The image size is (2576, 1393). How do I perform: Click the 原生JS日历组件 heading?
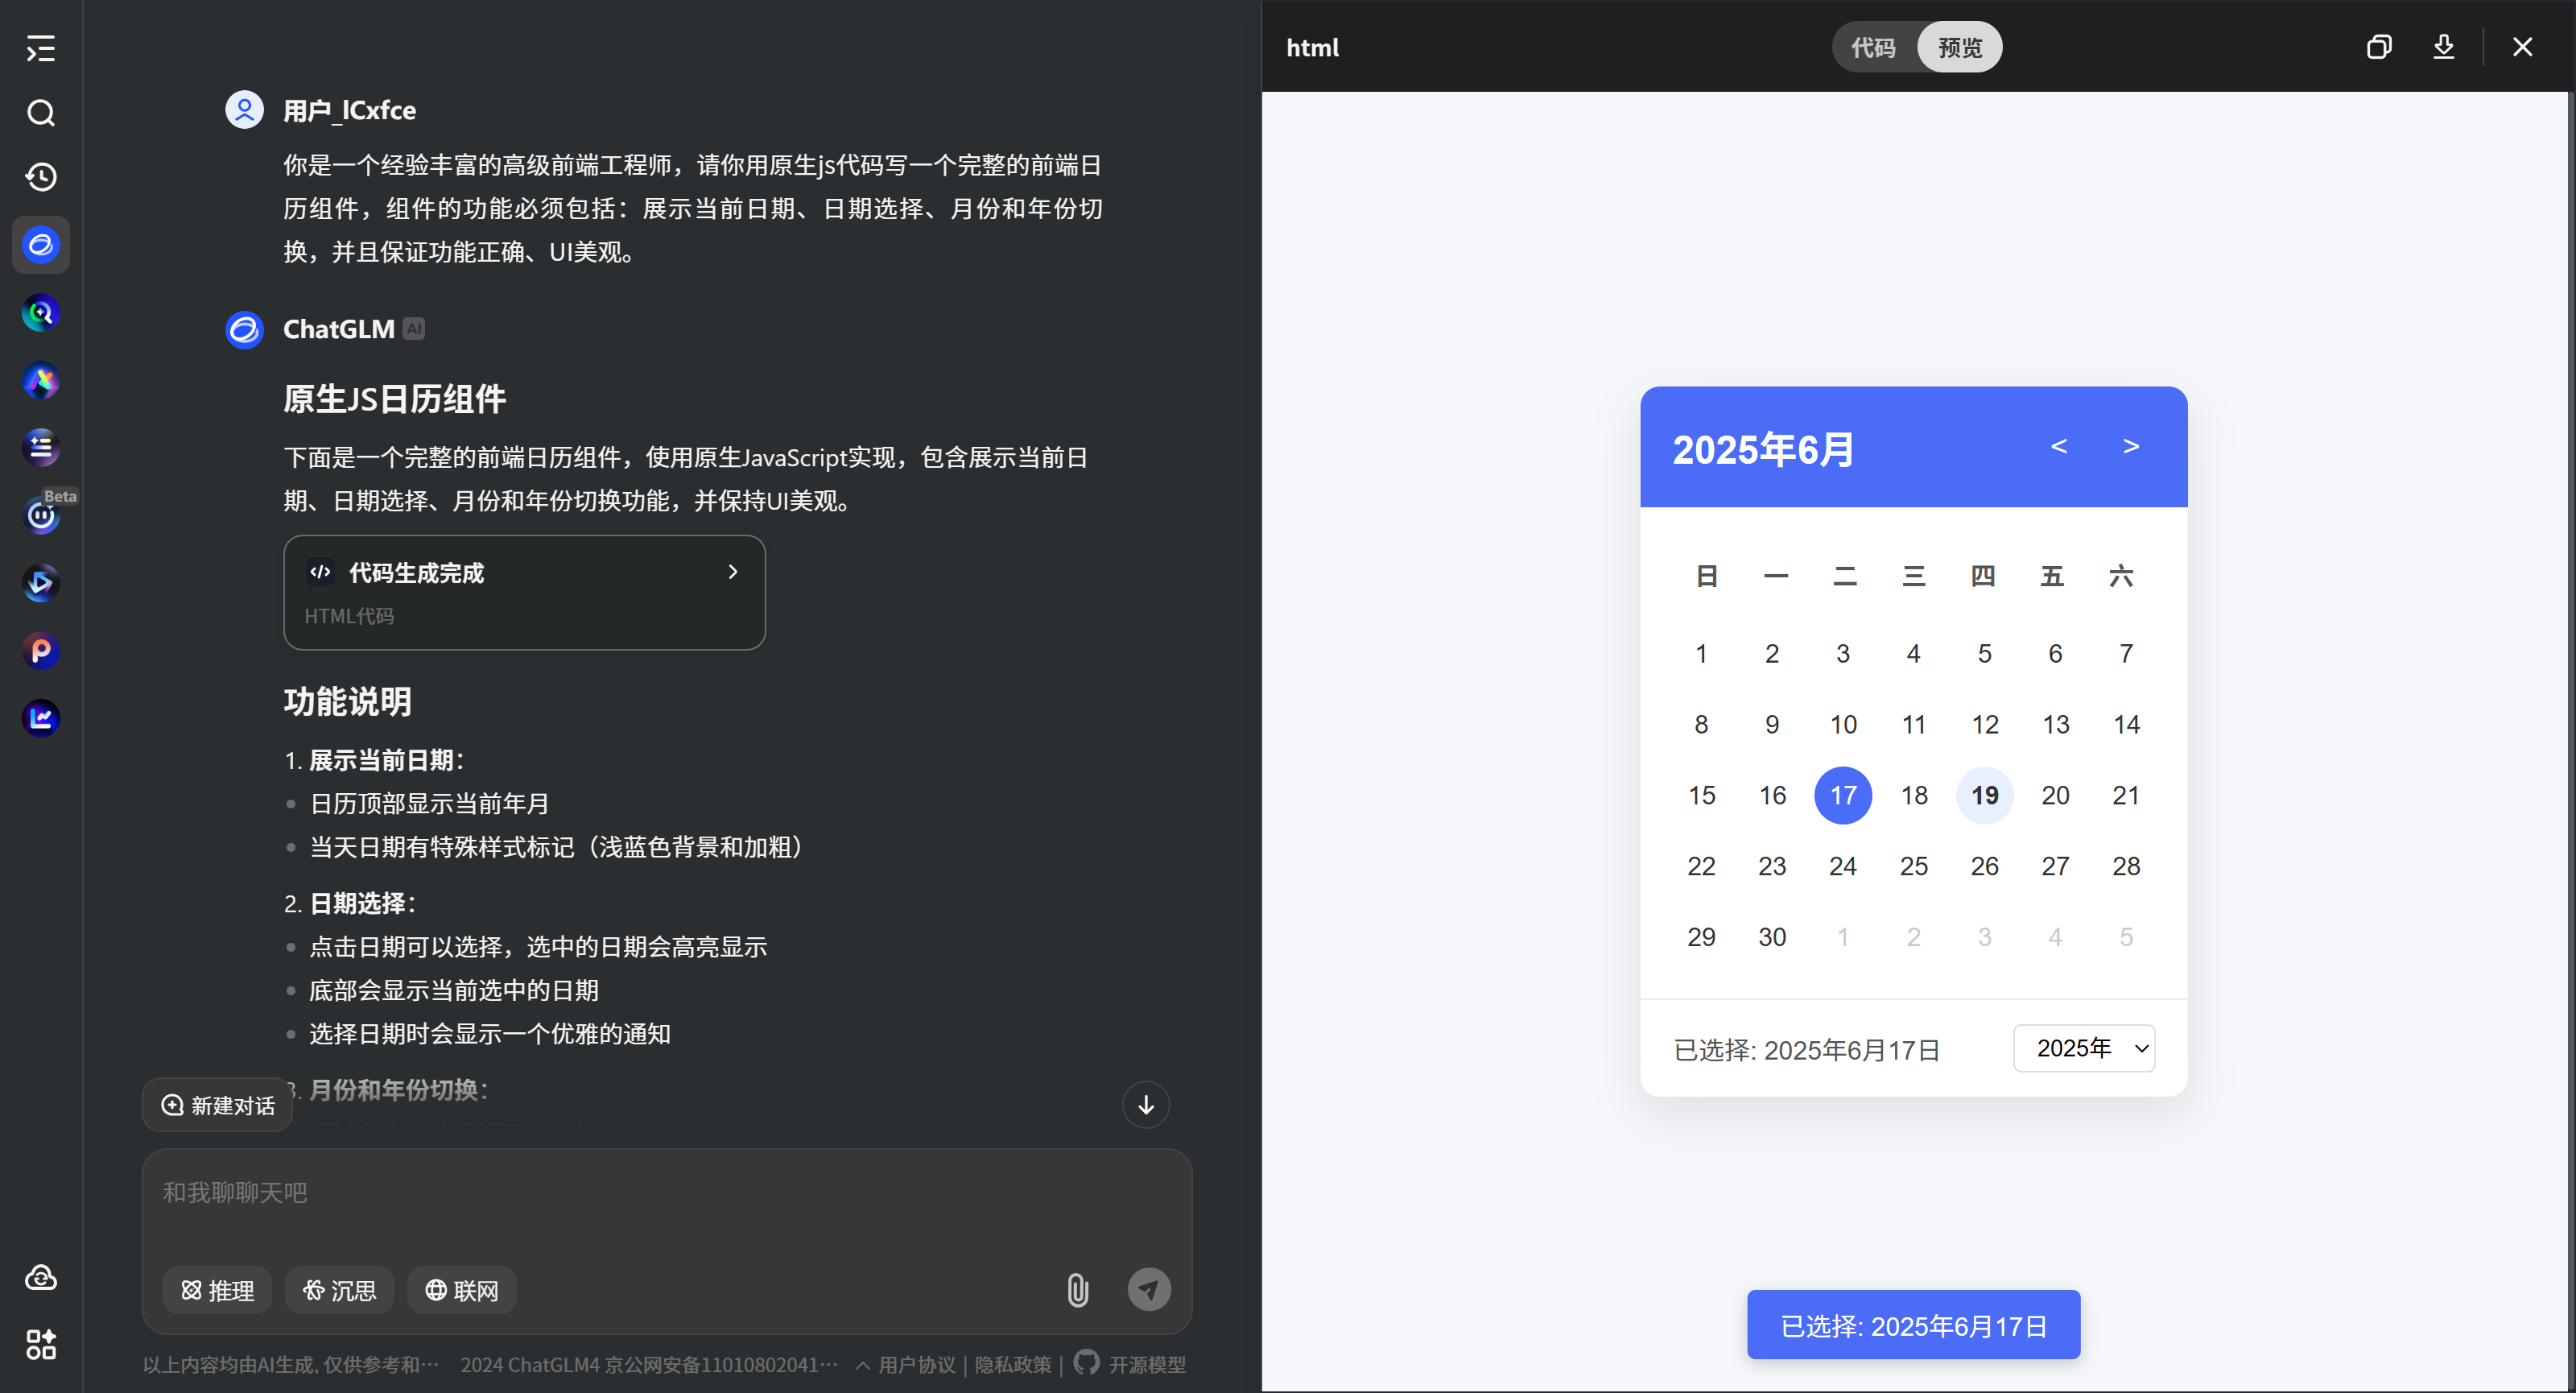[395, 399]
